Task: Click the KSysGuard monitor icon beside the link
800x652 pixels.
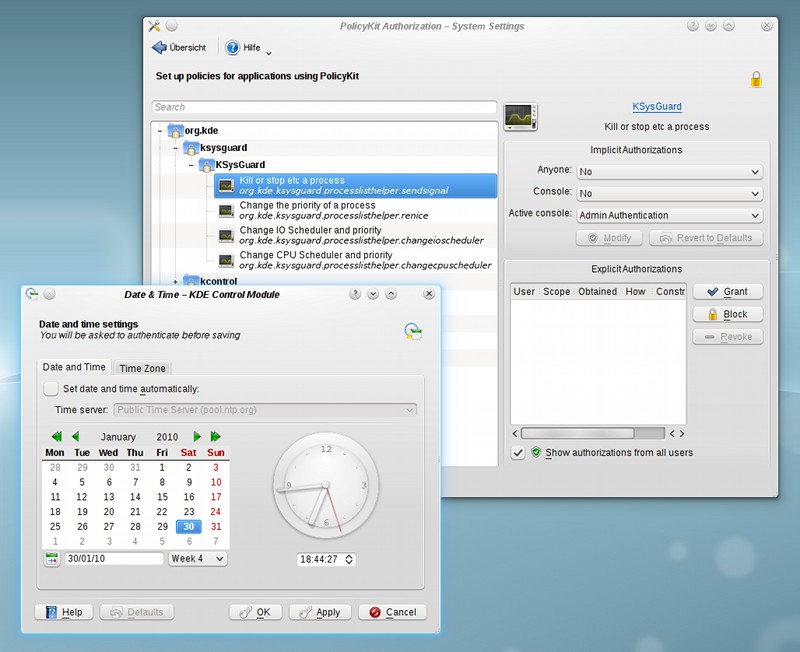Action: [x=520, y=117]
